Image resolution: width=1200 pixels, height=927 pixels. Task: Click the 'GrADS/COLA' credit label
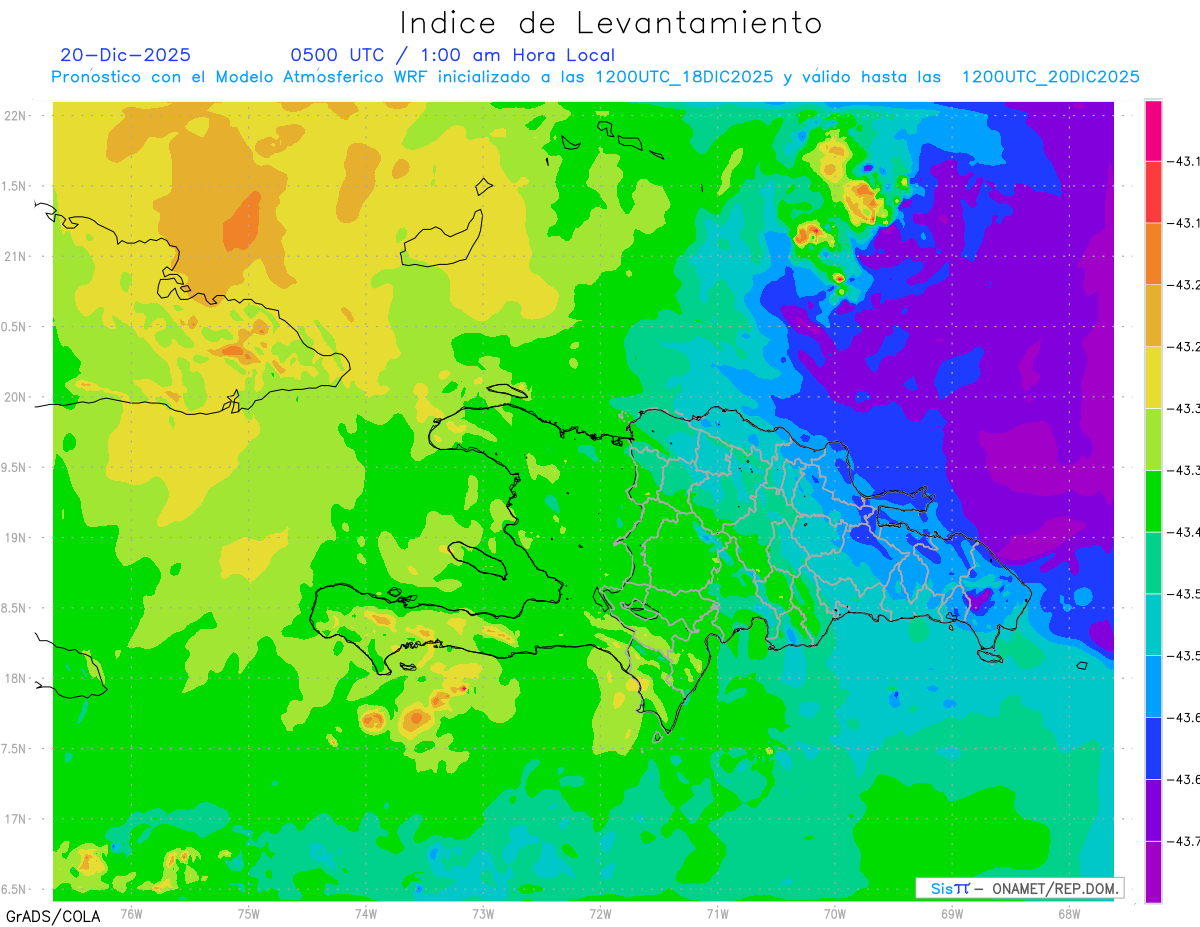pos(53,916)
